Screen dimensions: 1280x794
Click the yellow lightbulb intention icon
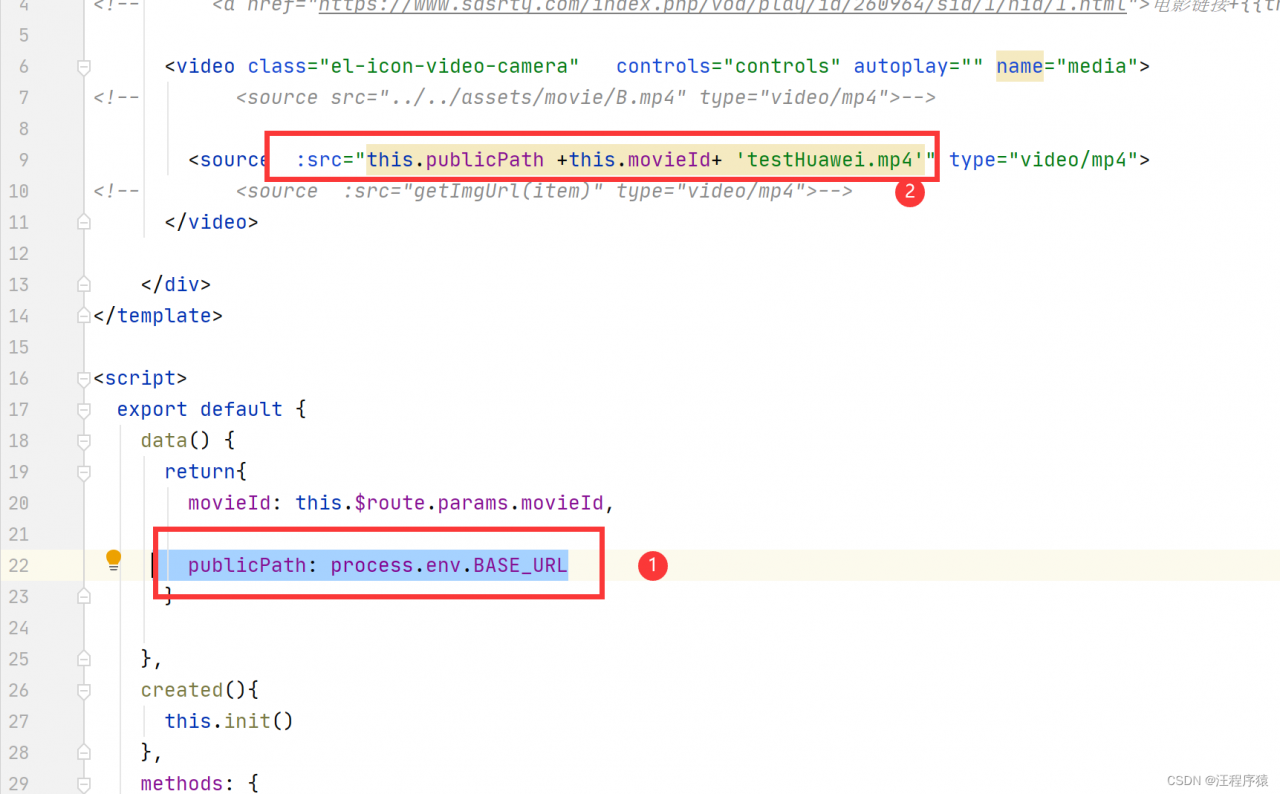point(113,560)
